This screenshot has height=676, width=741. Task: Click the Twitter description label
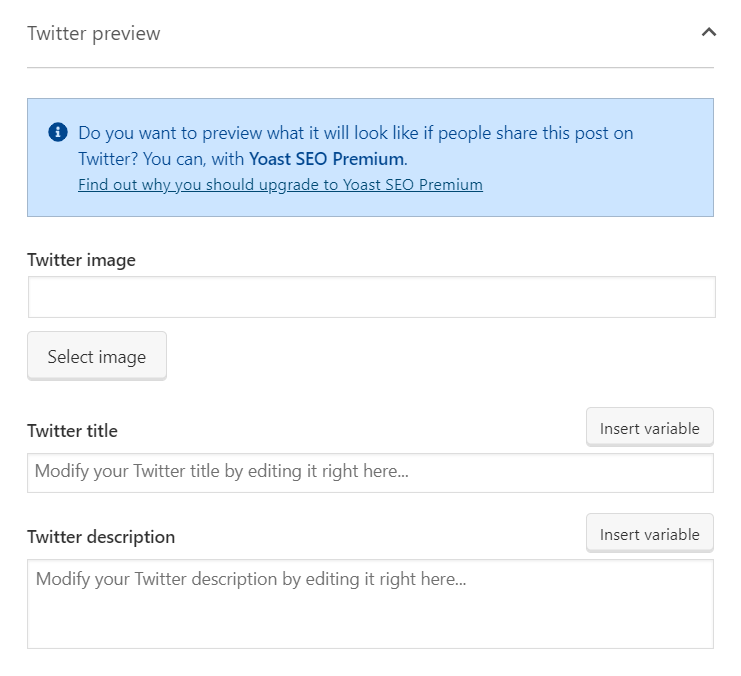pos(101,537)
